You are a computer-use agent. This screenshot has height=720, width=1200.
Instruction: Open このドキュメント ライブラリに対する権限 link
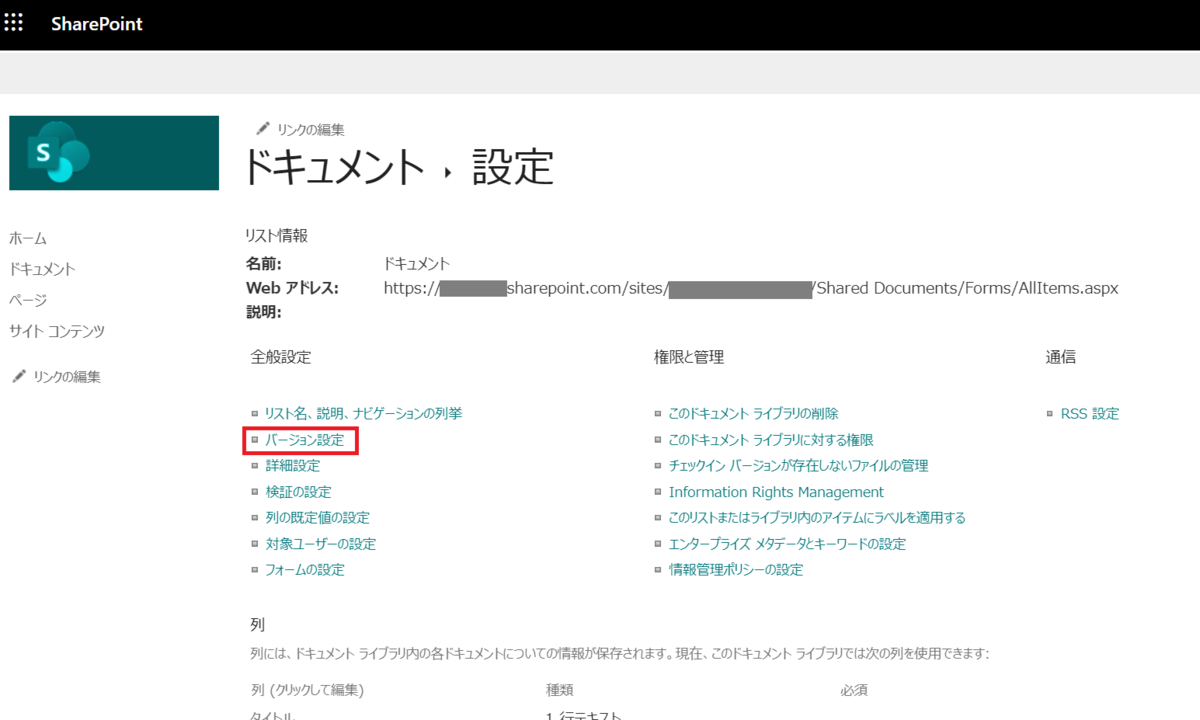click(x=770, y=440)
